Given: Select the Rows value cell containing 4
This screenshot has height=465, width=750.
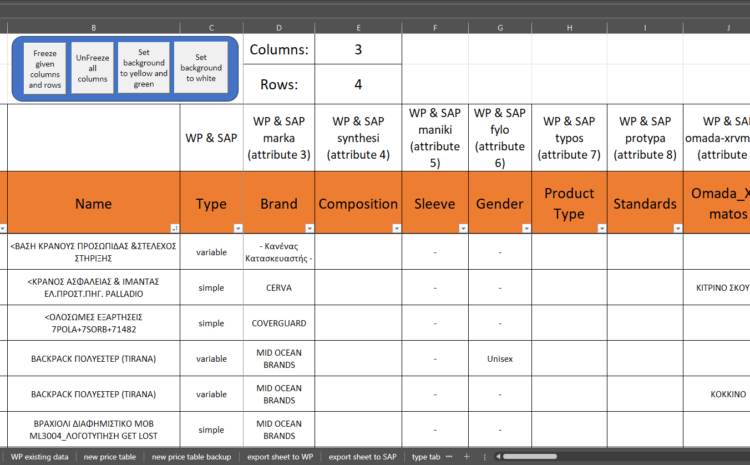Looking at the screenshot, I should pos(358,85).
